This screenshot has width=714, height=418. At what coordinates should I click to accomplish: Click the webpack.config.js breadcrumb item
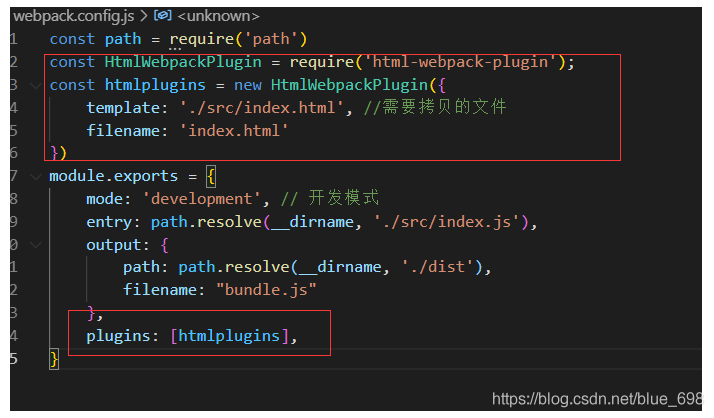point(73,16)
